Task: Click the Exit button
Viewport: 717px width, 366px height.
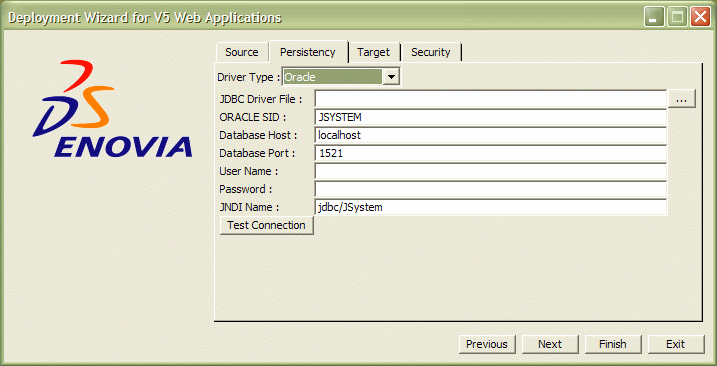Action: 676,344
